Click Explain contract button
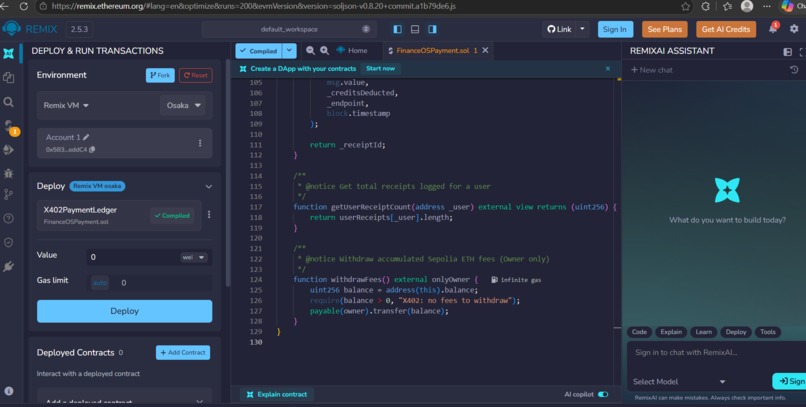Viewport: 806px width, 407px height. pos(277,394)
